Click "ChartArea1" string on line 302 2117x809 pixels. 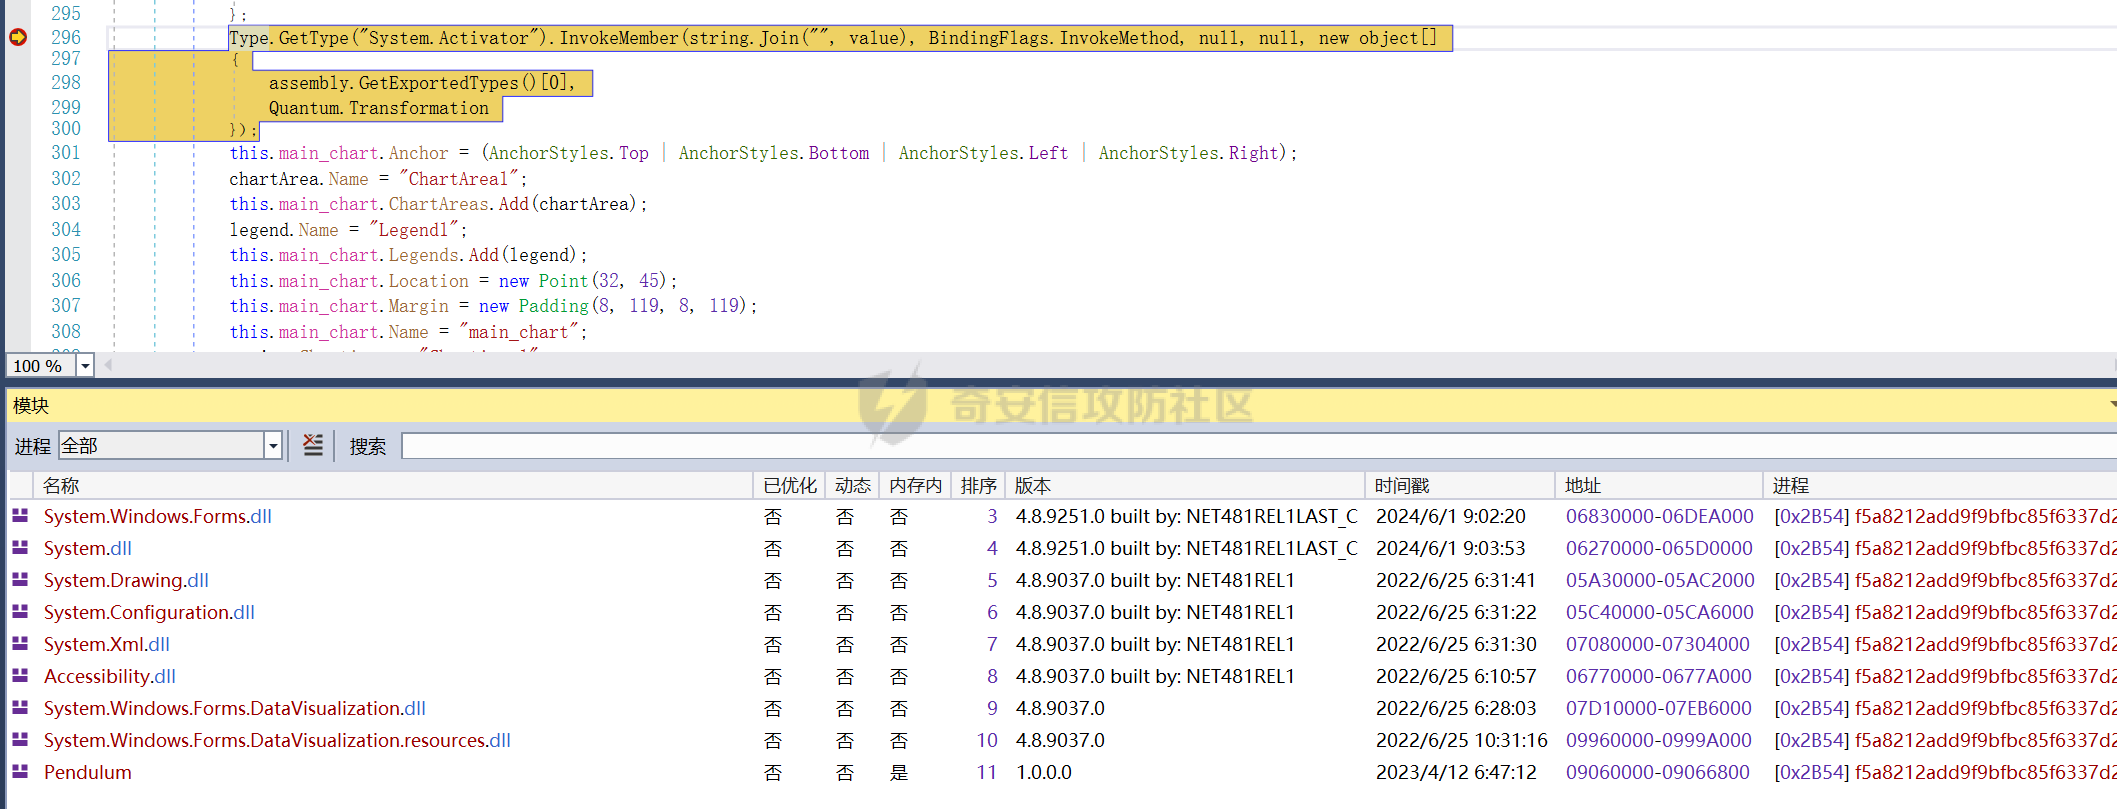[x=458, y=179]
